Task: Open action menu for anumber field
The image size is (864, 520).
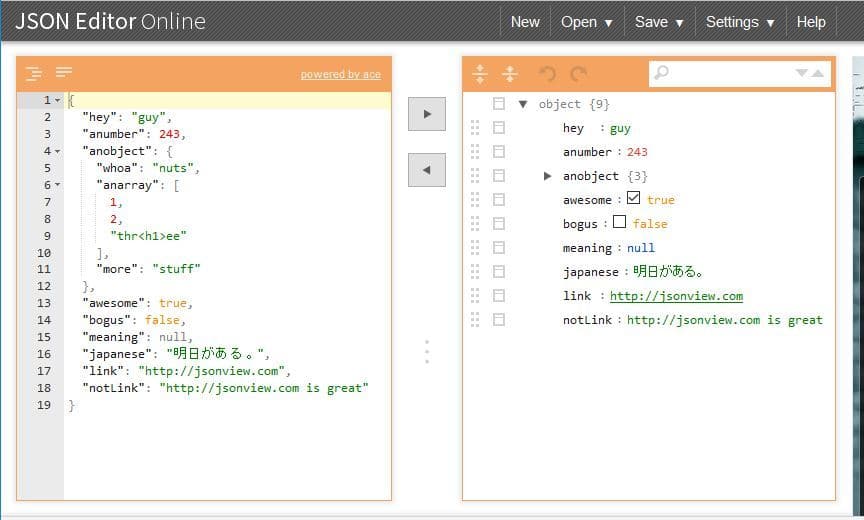Action: pos(499,151)
